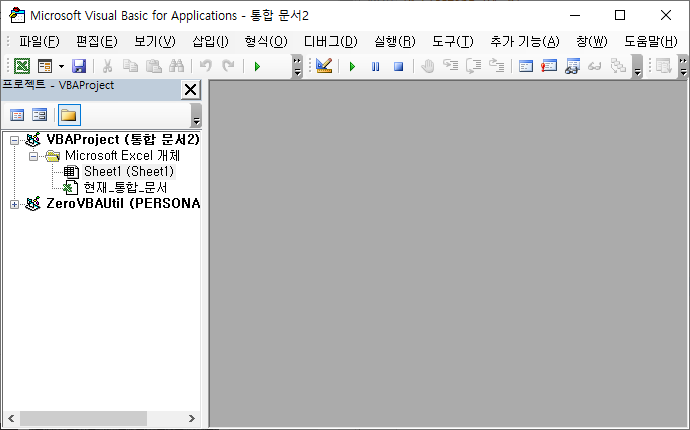Click the Break pause icon
Viewport: 690px width, 430px height.
375,66
